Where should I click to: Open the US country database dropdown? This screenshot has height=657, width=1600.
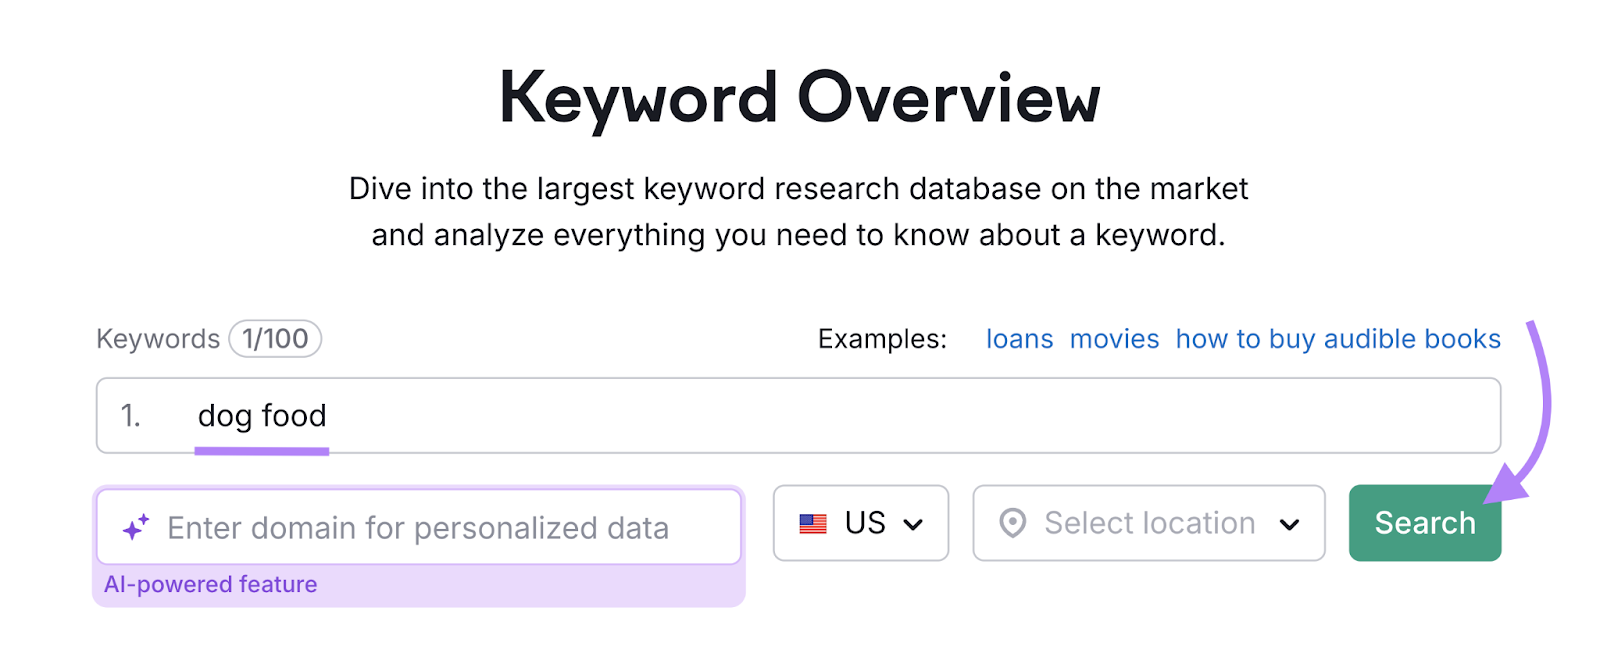point(860,522)
